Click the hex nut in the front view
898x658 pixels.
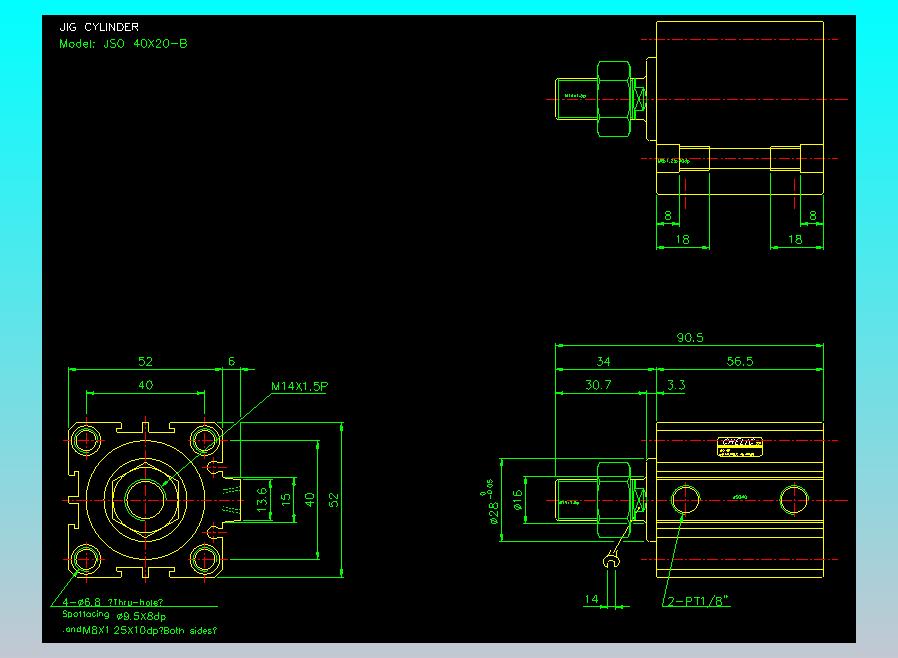click(x=145, y=499)
